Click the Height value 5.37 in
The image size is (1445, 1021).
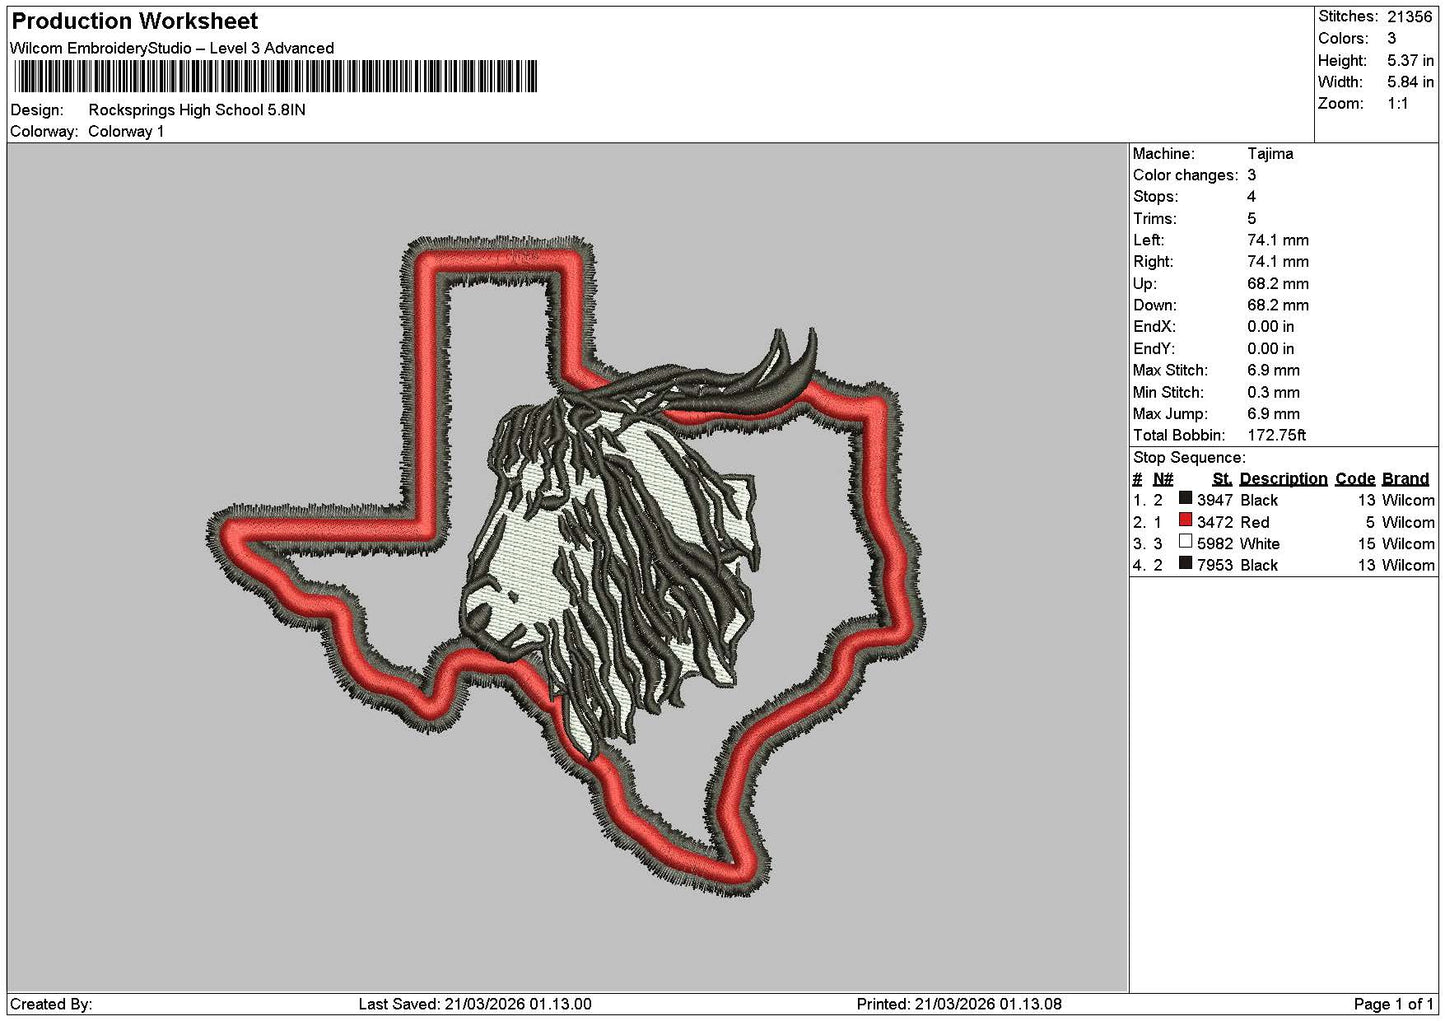[x=1410, y=61]
